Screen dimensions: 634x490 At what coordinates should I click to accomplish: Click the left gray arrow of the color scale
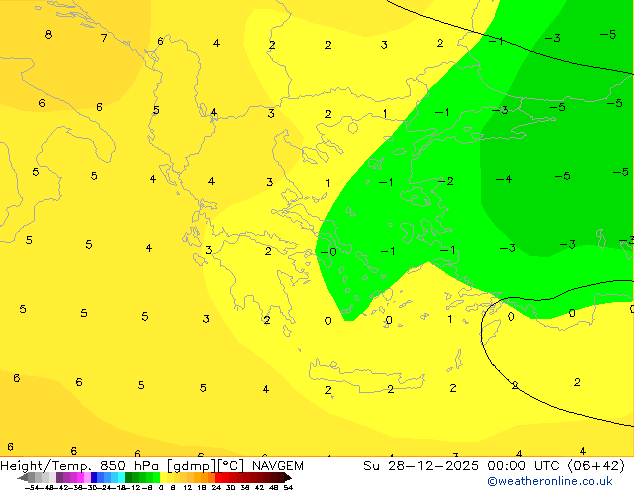23,477
